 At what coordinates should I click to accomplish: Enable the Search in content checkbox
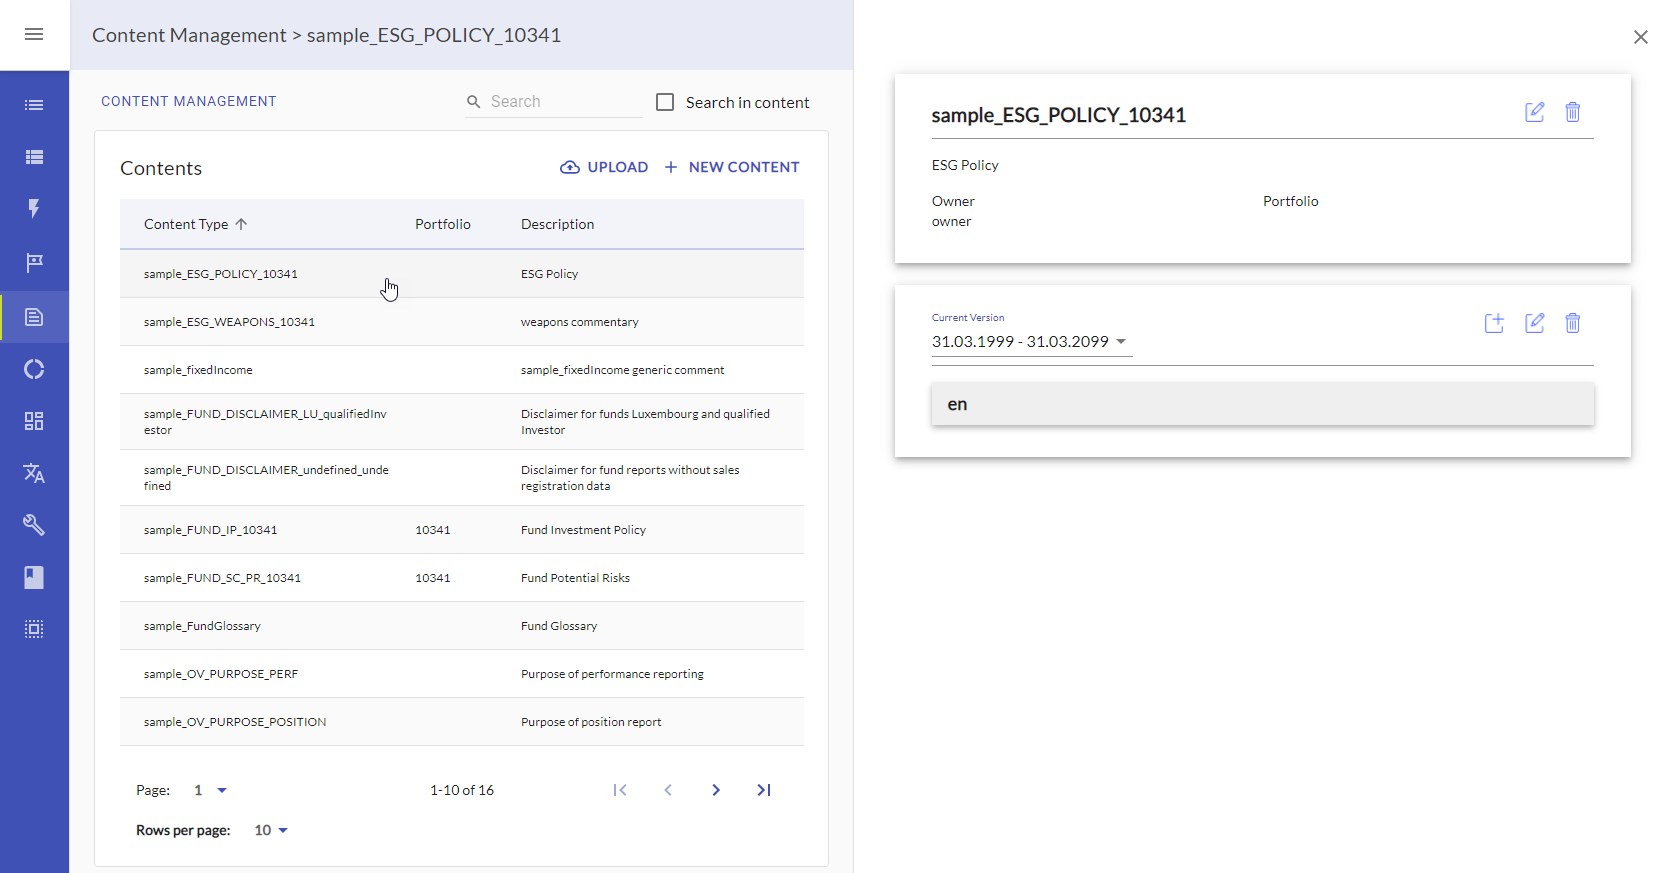665,102
